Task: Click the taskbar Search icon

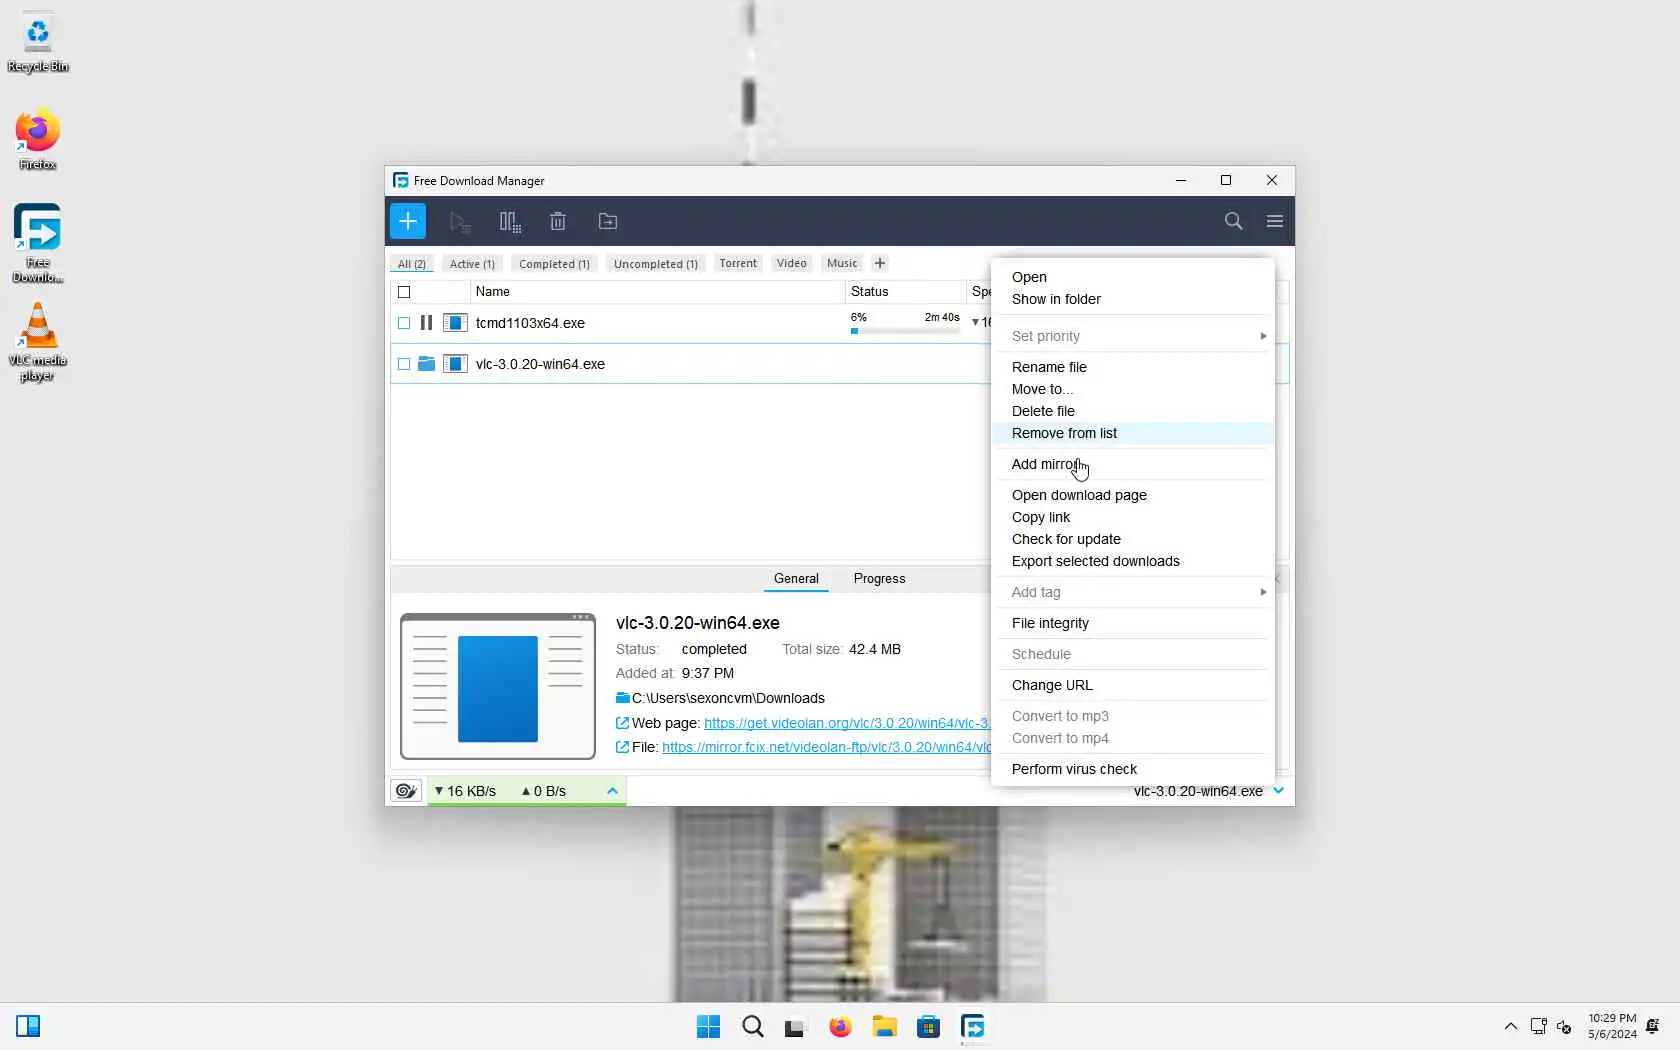Action: tap(753, 1027)
